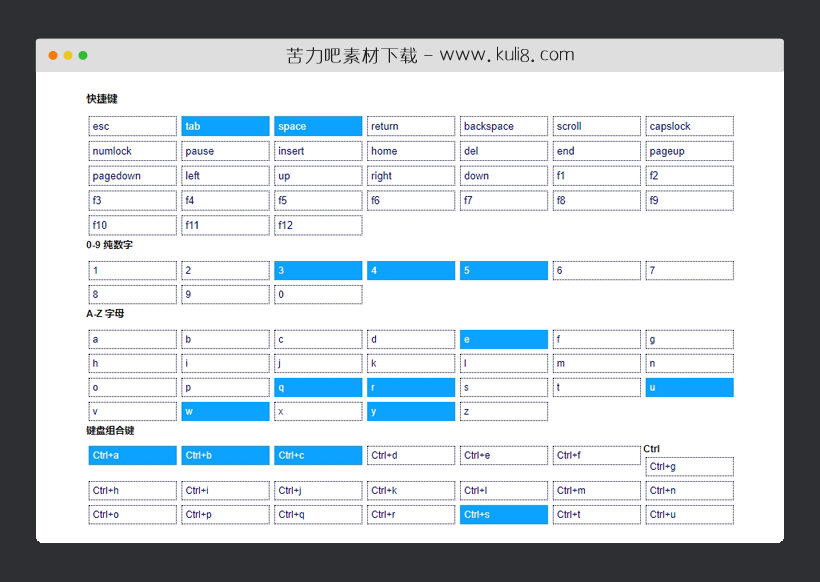Viewport: 820px width, 582px height.
Task: Toggle the highlighted letter "w" box
Action: pyautogui.click(x=225, y=411)
